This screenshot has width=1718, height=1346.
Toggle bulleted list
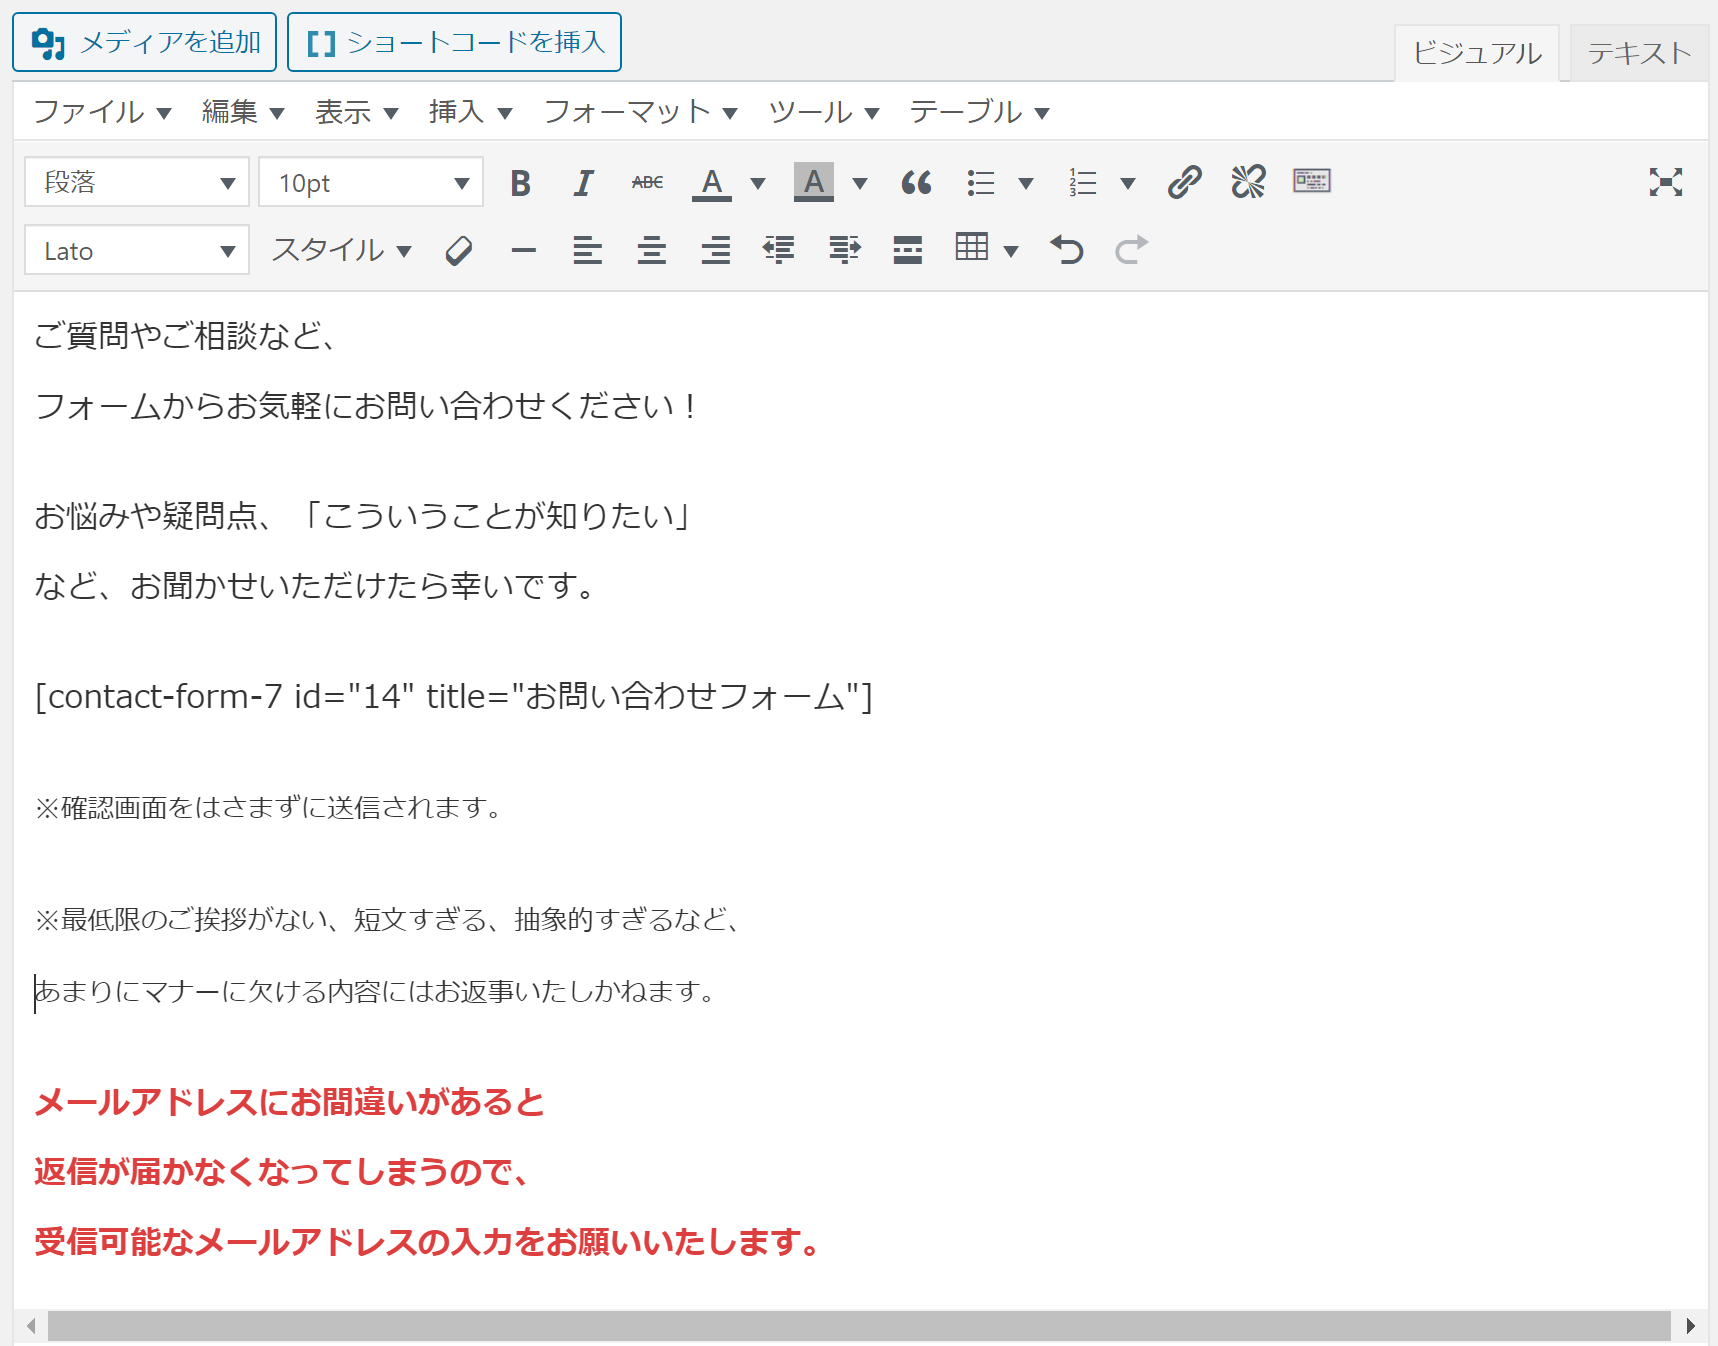click(981, 183)
